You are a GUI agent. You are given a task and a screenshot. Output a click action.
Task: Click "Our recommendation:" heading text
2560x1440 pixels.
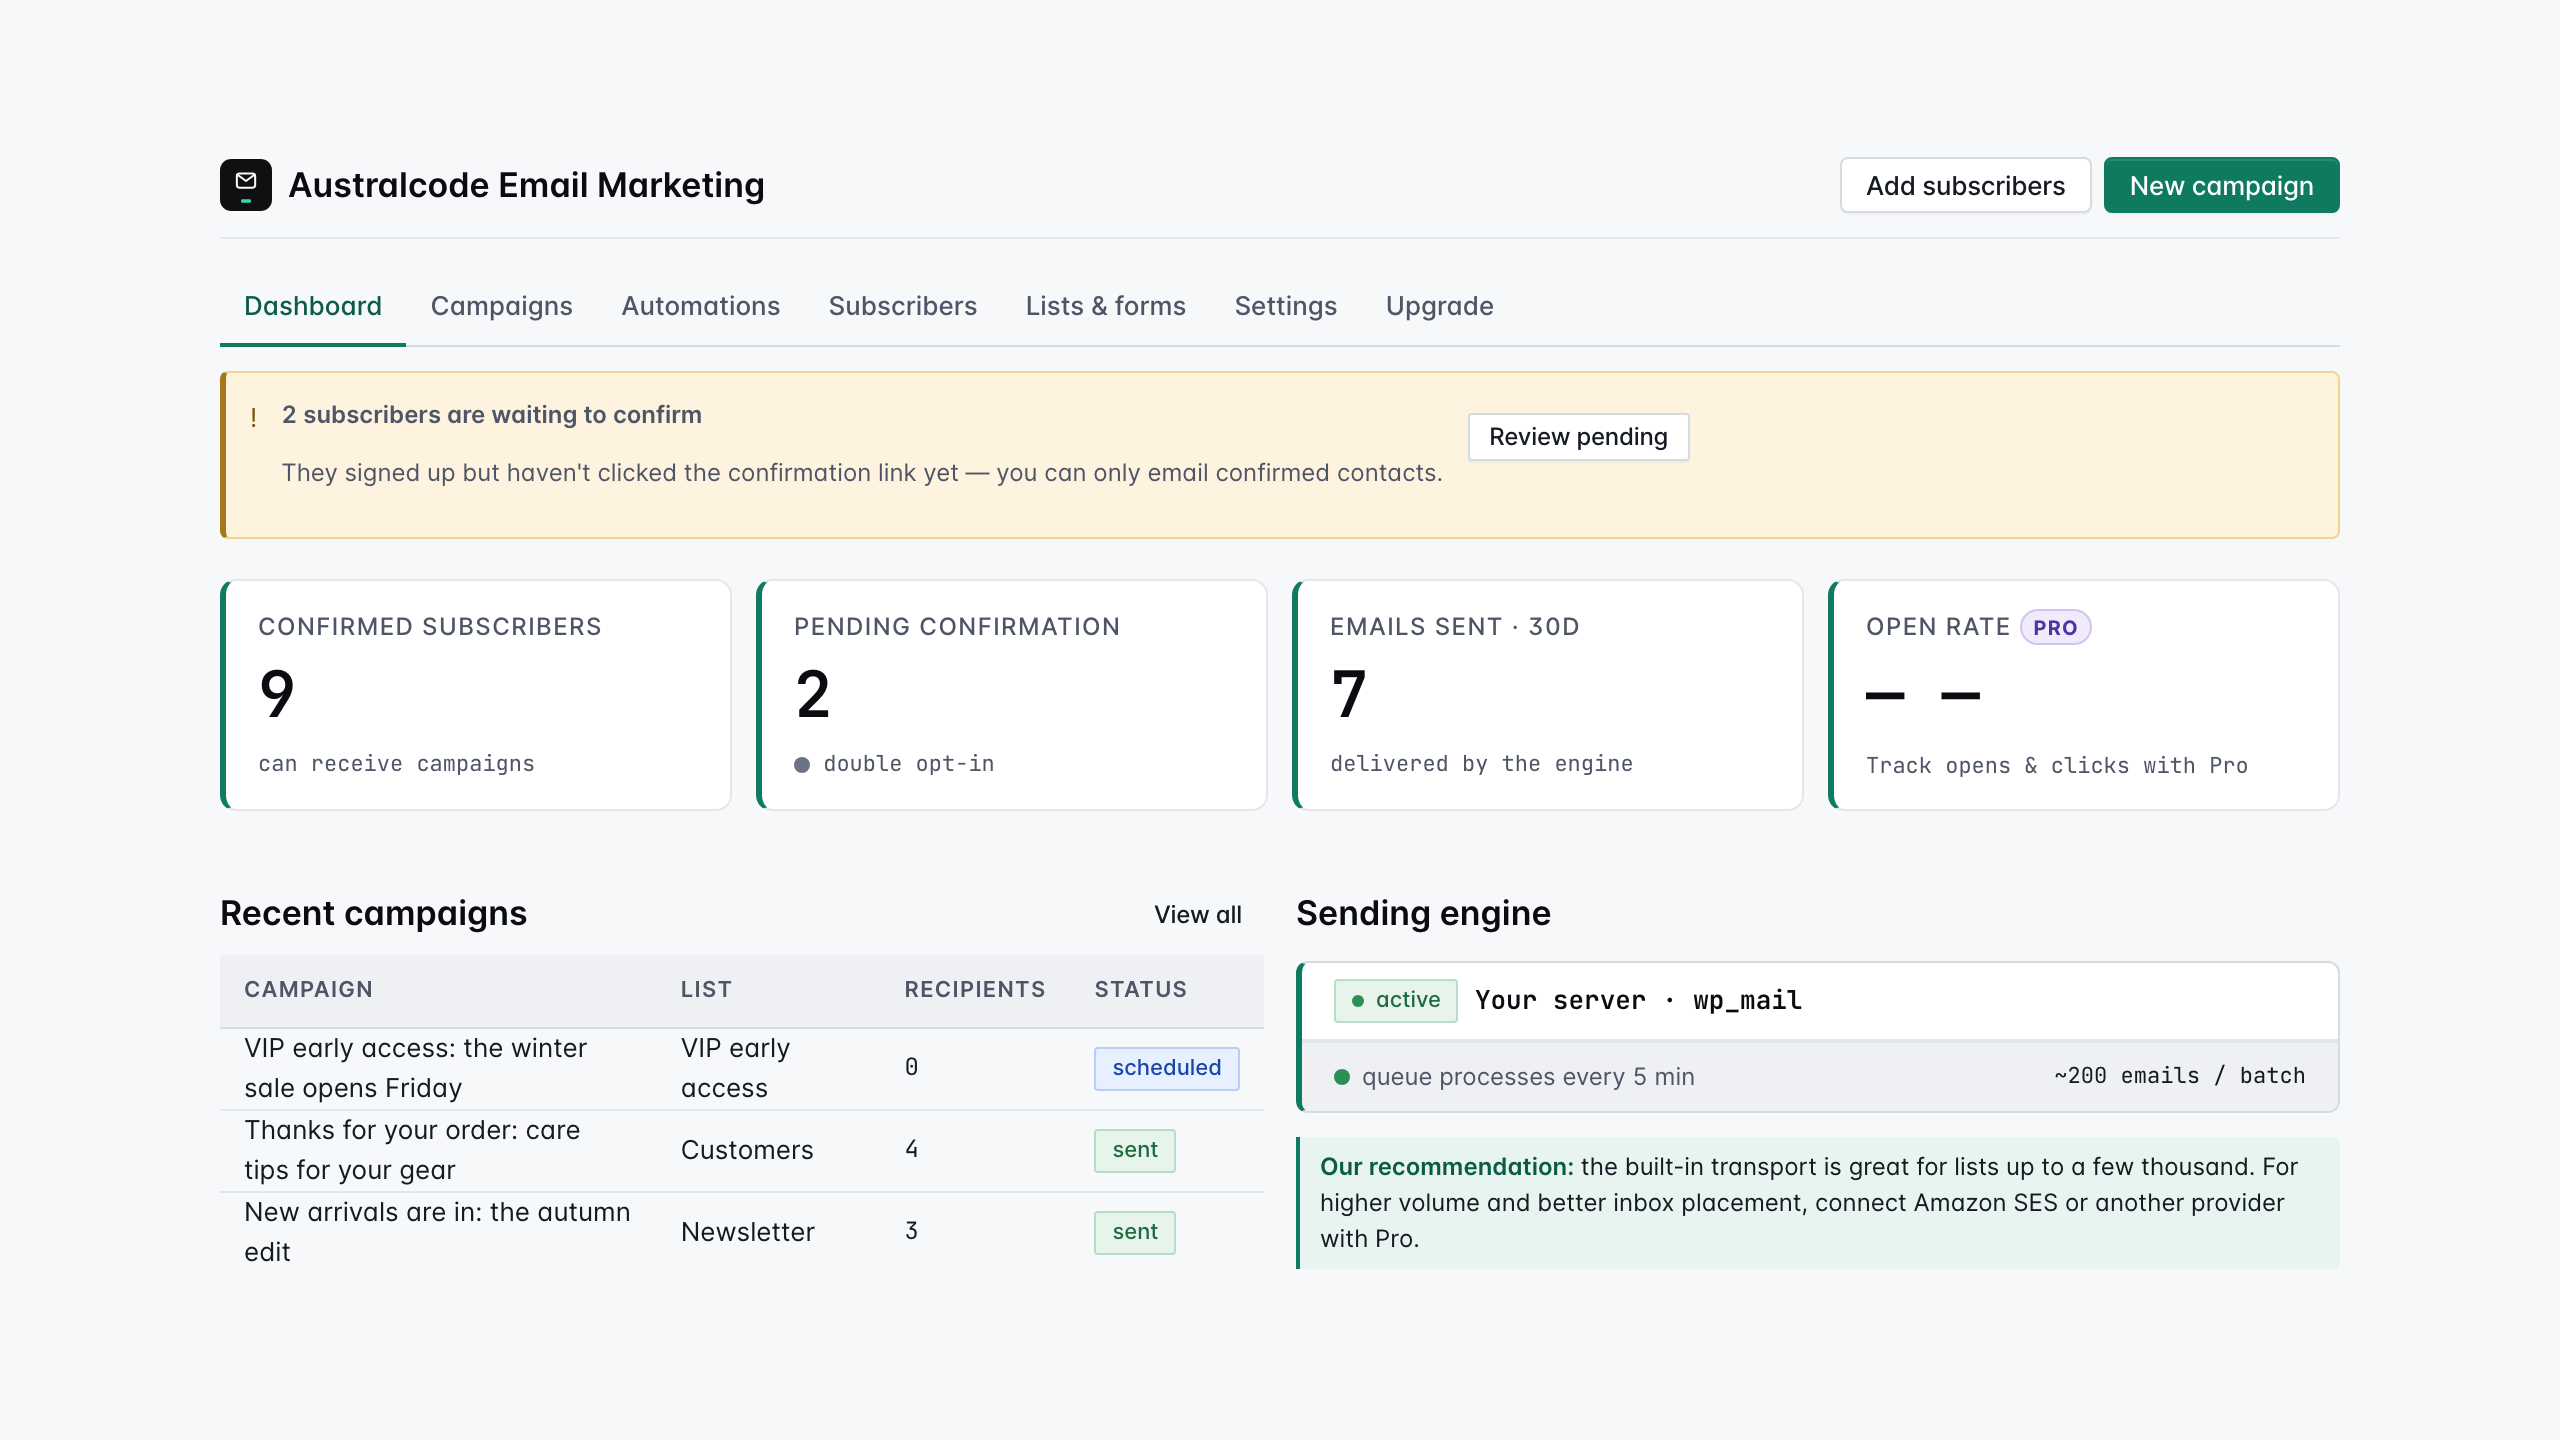point(1447,1167)
